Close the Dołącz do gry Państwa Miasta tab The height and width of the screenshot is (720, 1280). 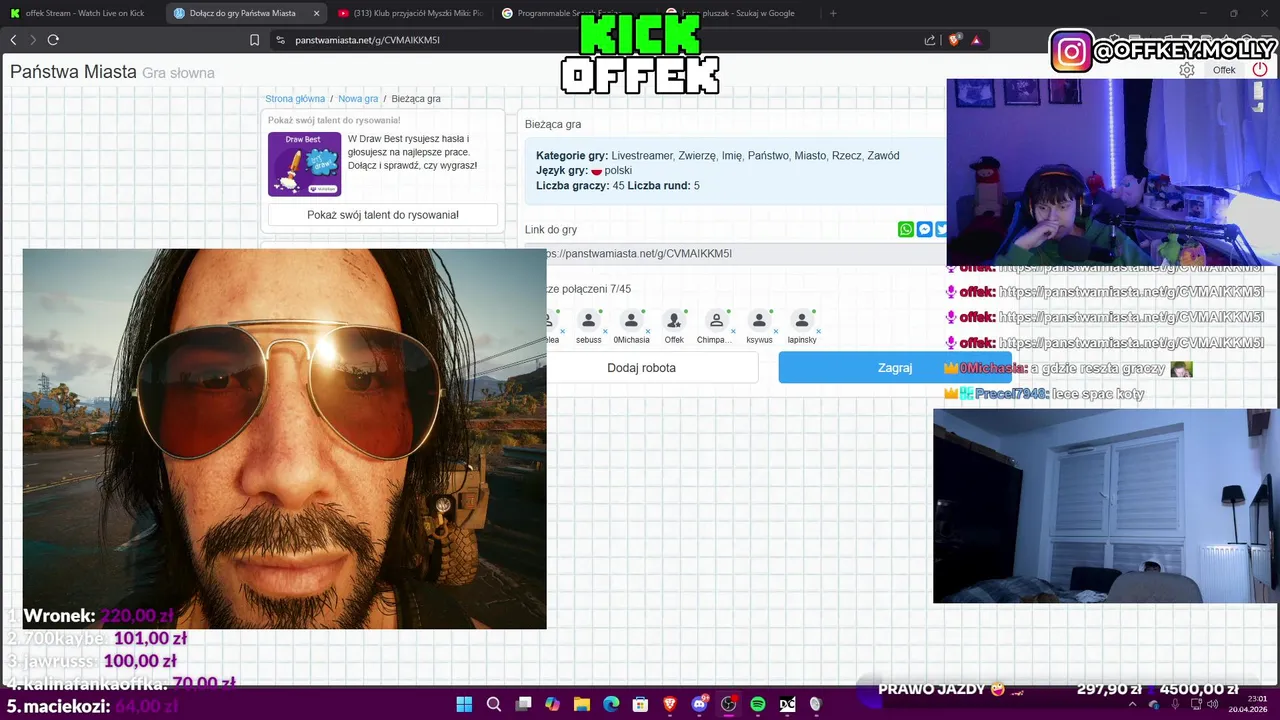317,13
